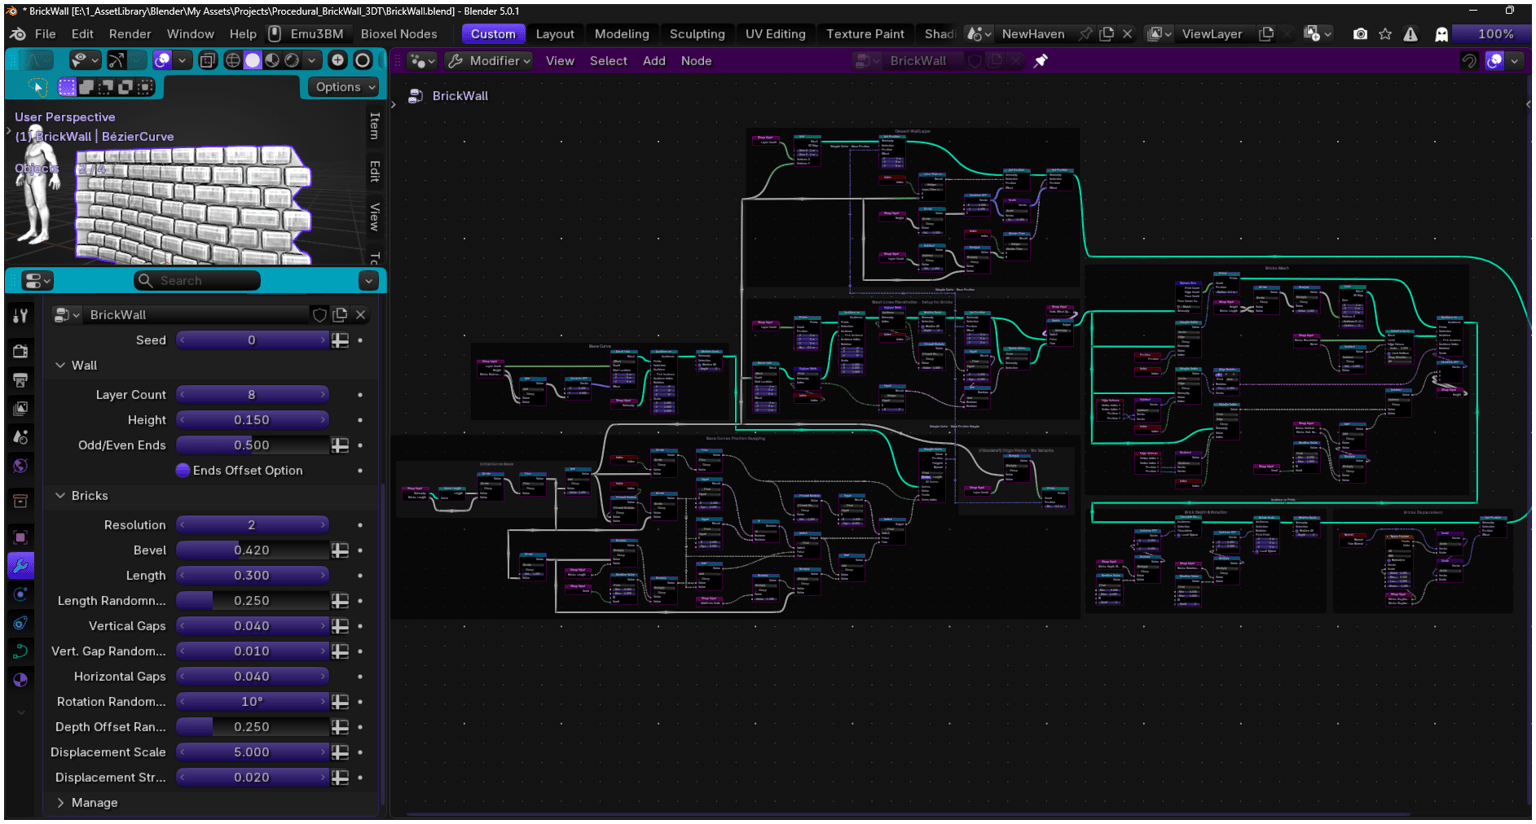Viewport: 1536px width, 824px height.
Task: Open the Tool properties tab
Action: point(20,316)
